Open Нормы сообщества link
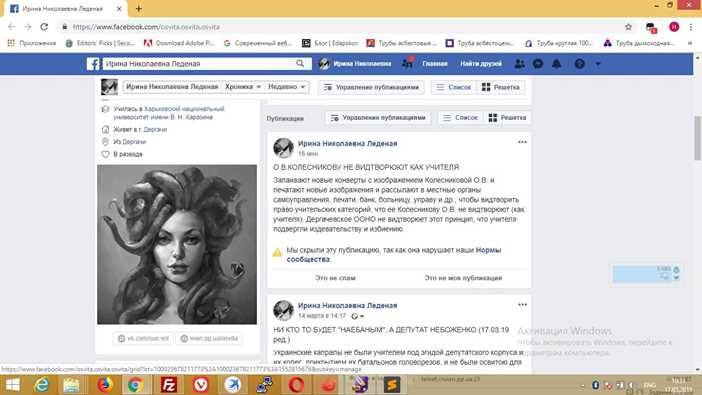Image resolution: width=702 pixels, height=395 pixels. click(394, 254)
